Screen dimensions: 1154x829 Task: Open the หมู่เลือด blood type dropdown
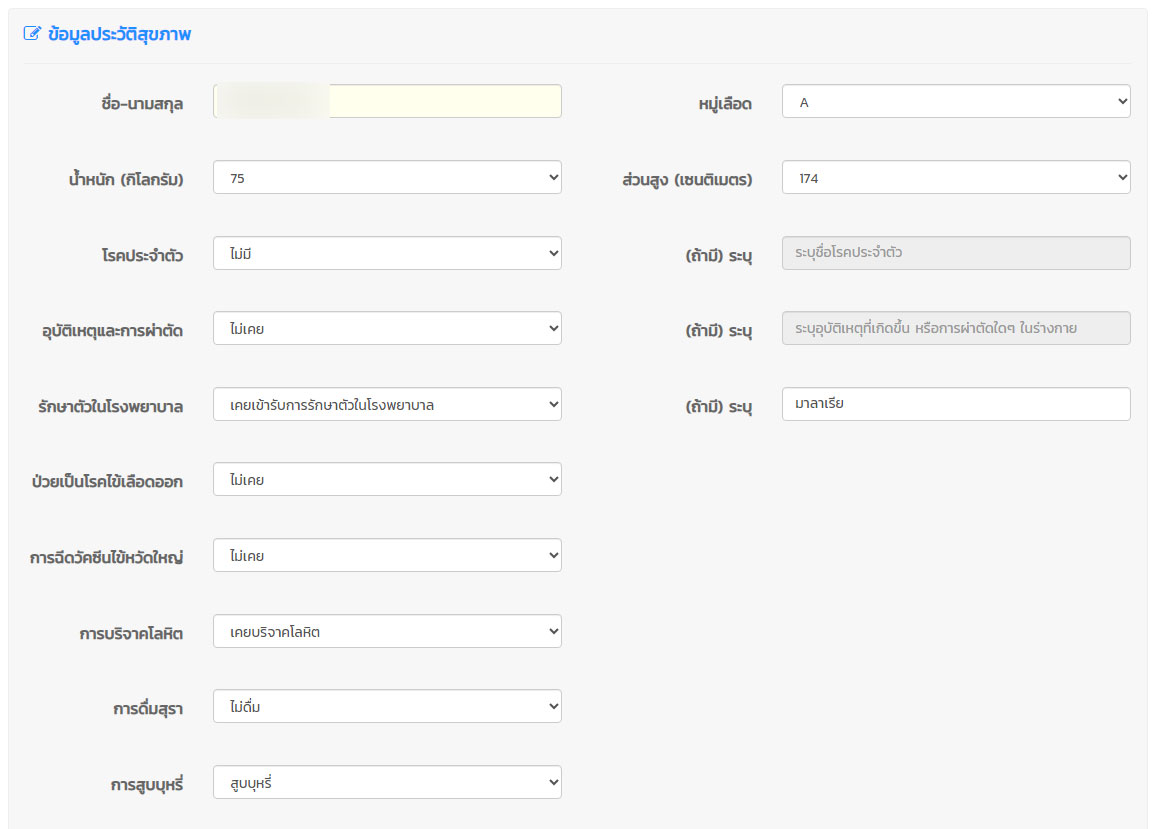[x=955, y=102]
